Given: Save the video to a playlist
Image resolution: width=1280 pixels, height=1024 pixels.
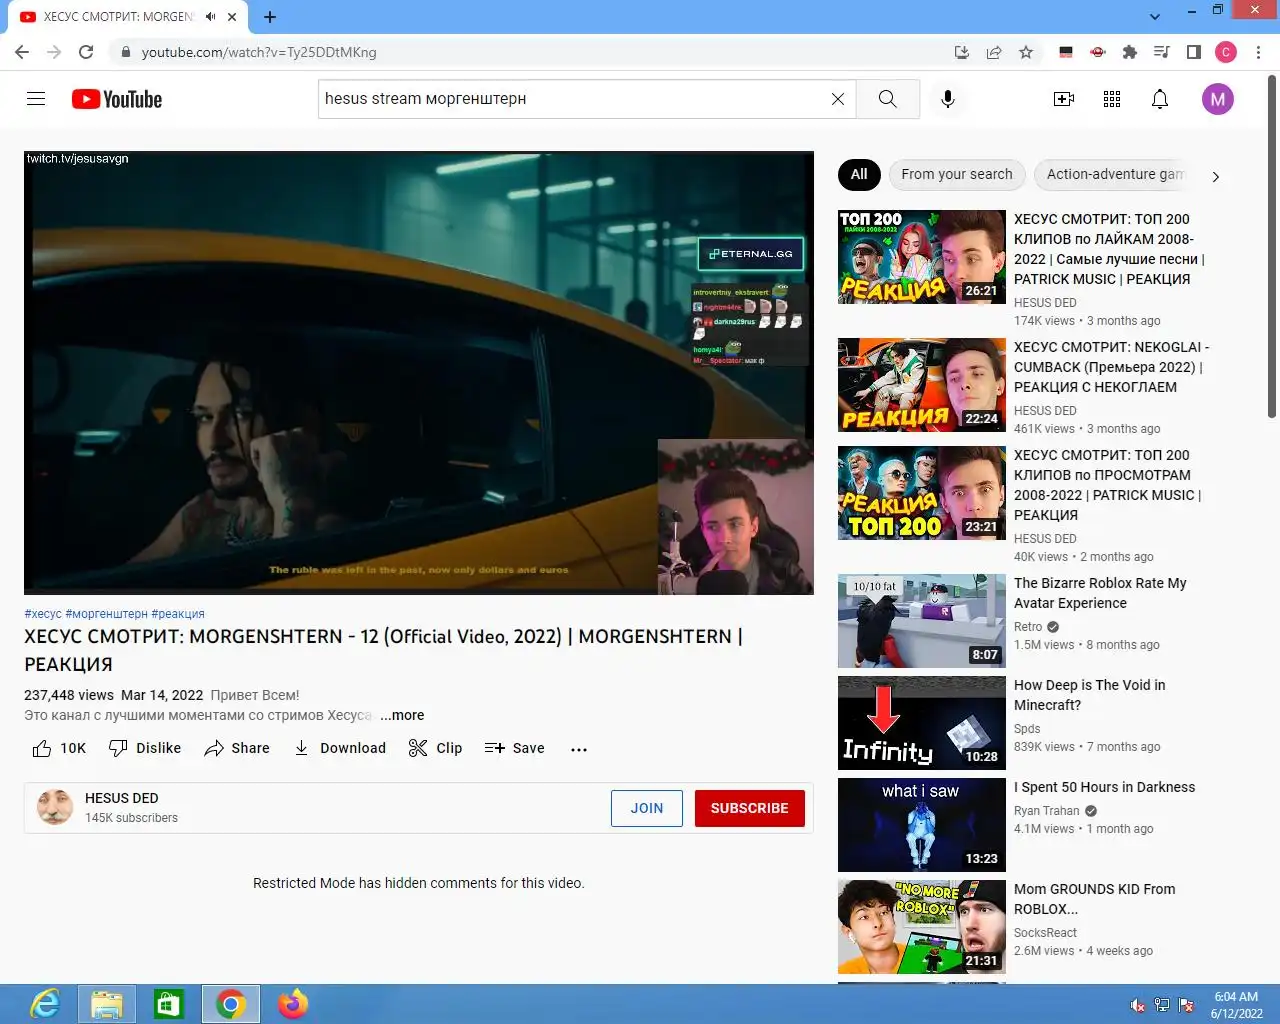Looking at the screenshot, I should 514,748.
